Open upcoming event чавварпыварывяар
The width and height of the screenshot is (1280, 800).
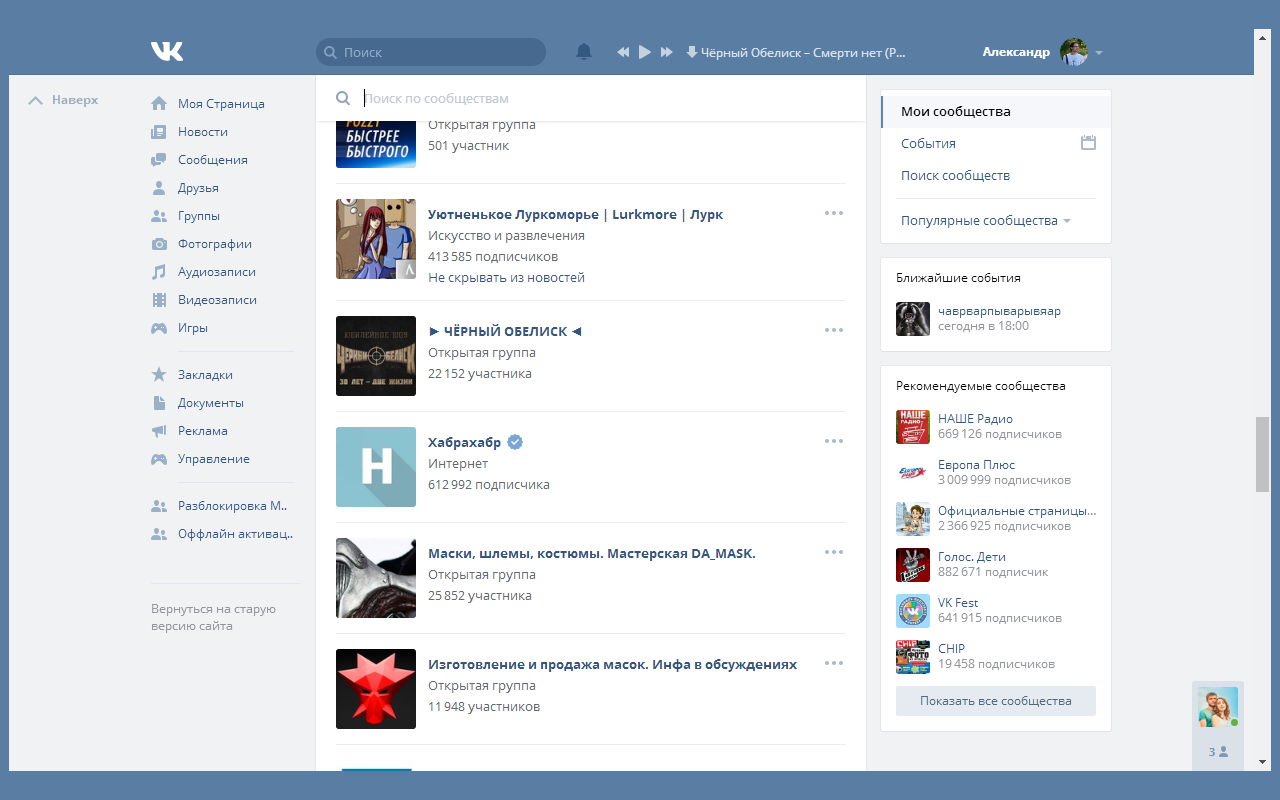pyautogui.click(x=999, y=311)
